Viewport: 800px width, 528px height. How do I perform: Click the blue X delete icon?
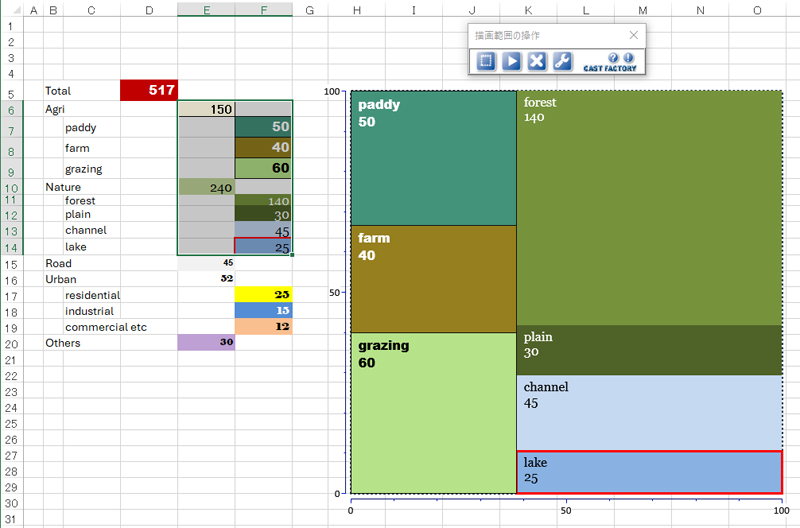coord(537,61)
